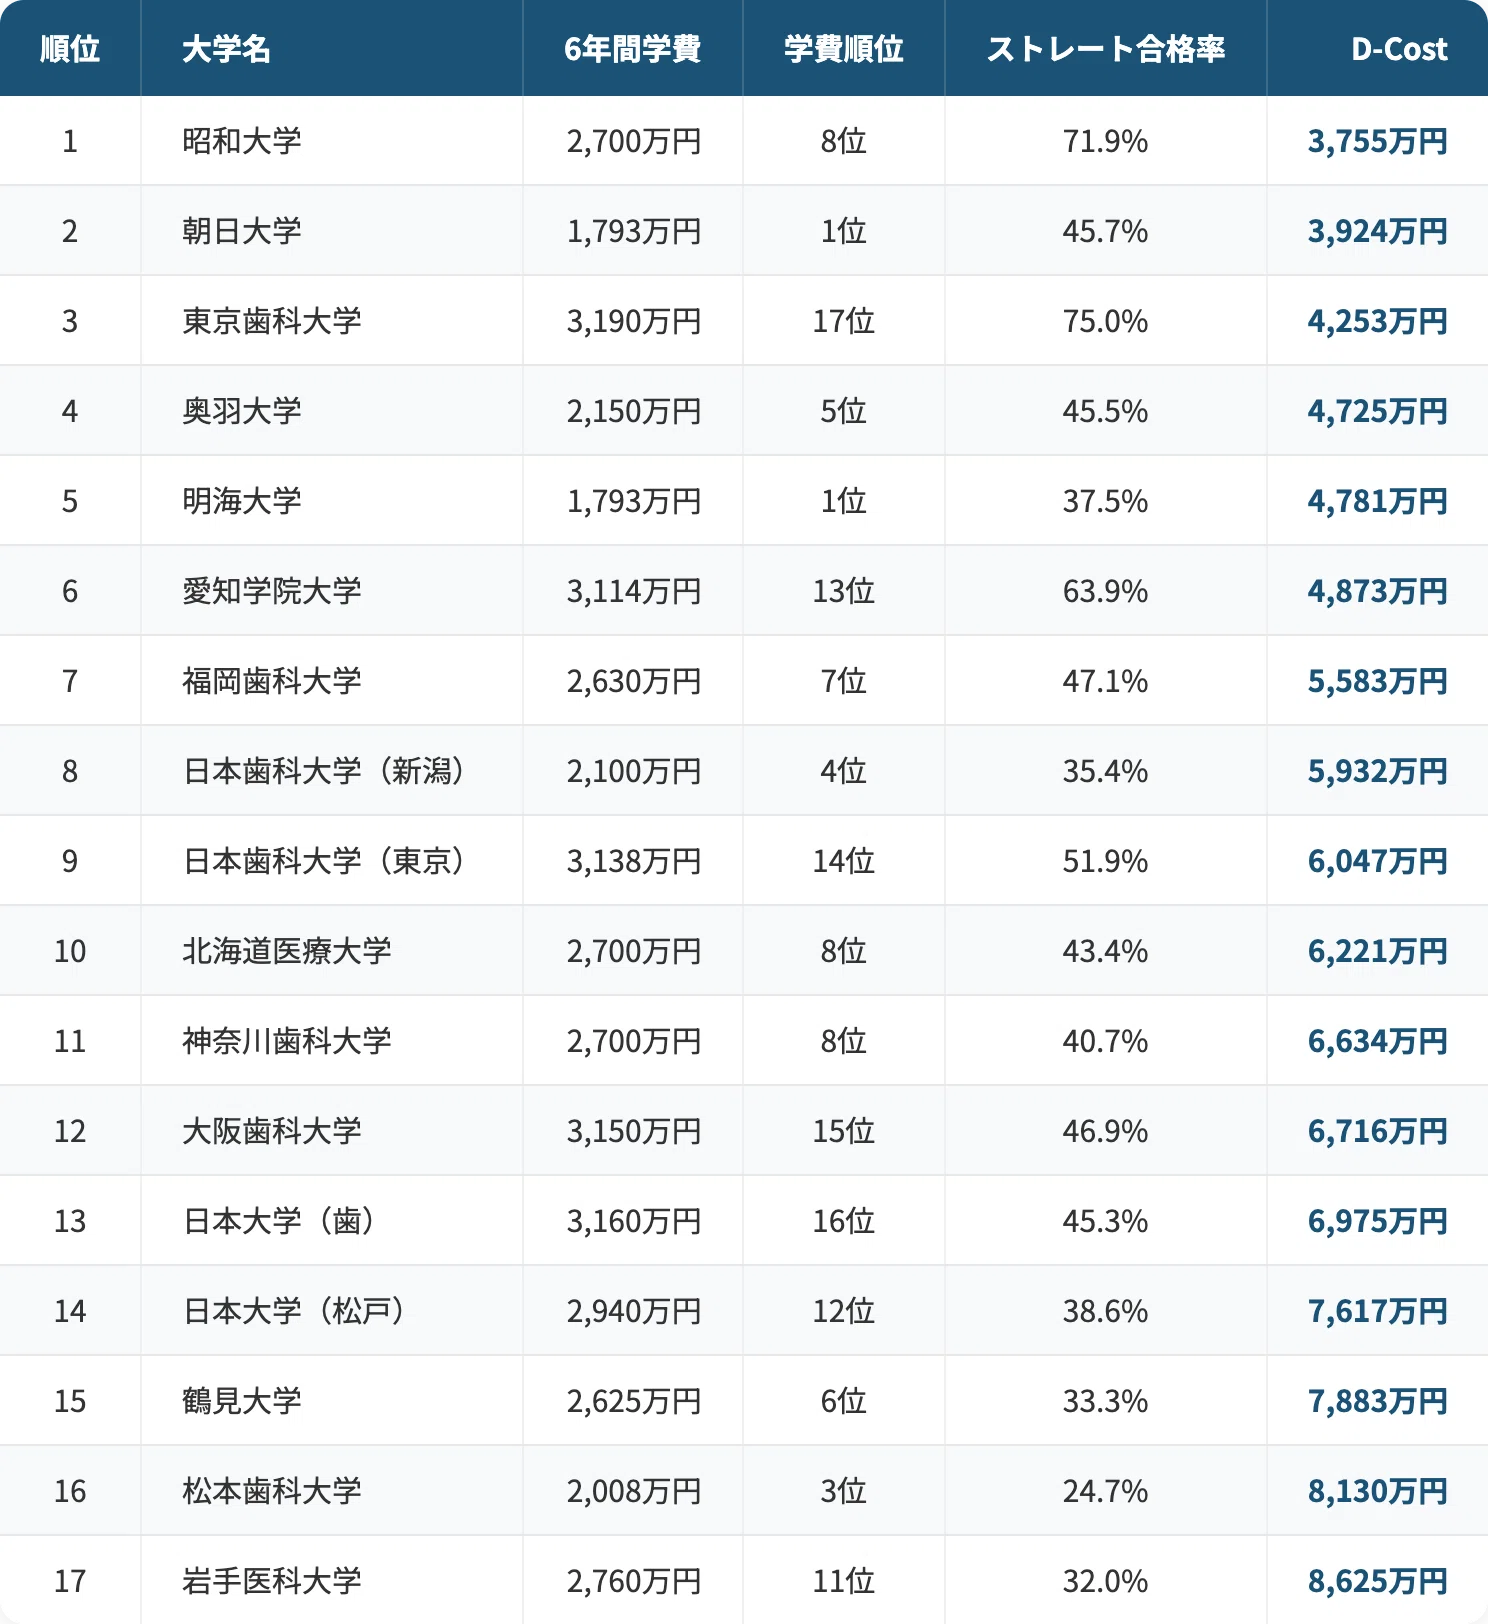
Task: Click the tuition '3,190万円' for 東京歯科大学
Action: (634, 321)
